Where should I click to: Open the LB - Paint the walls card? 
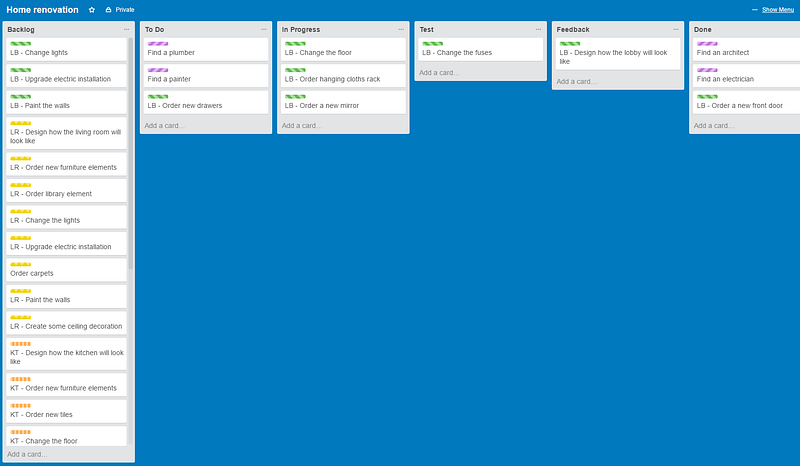point(66,103)
